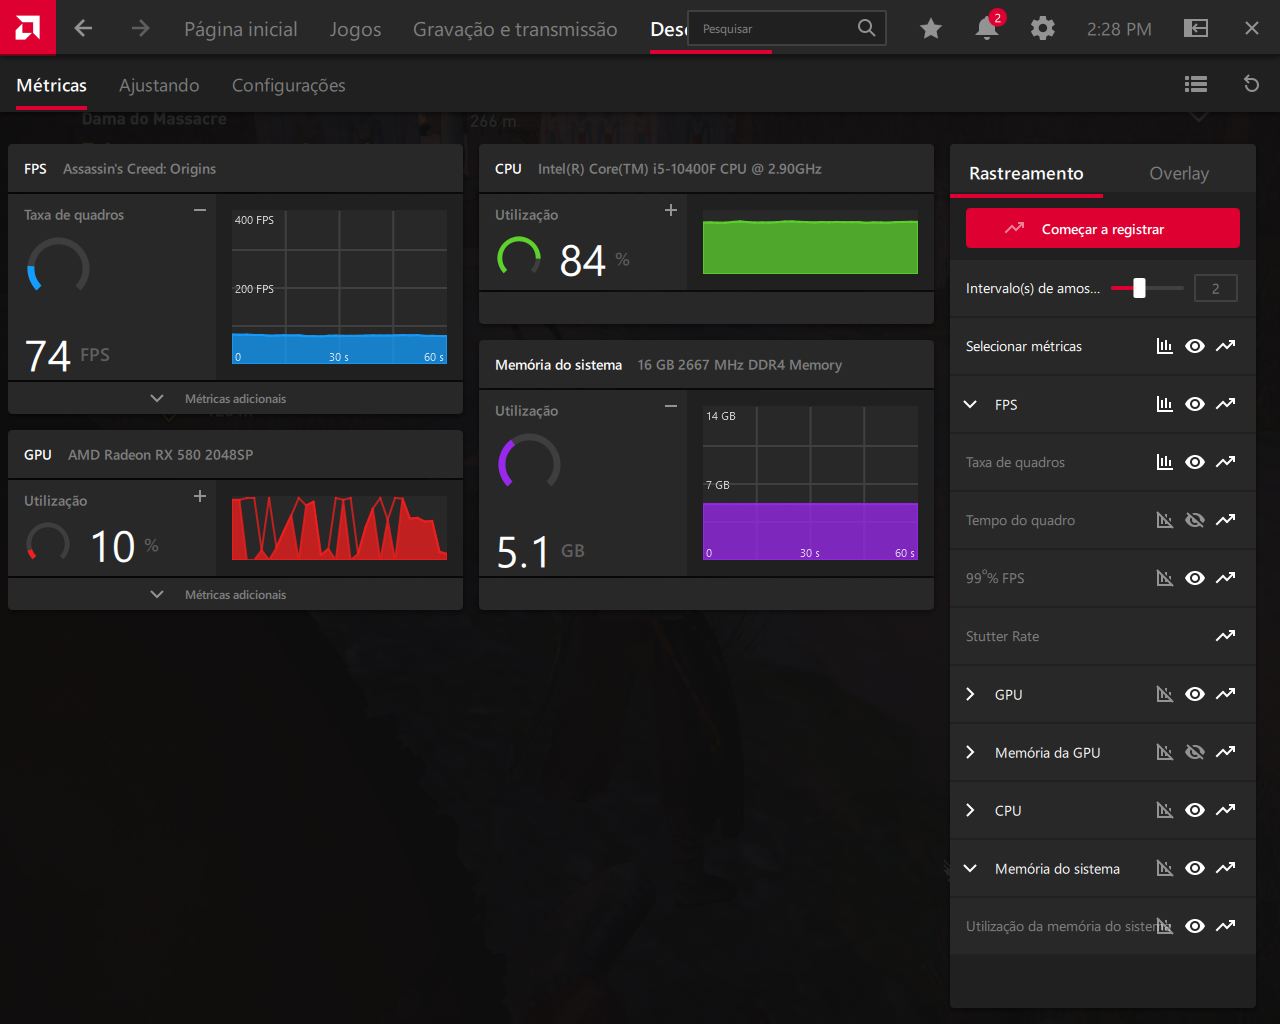Click the search magnifier icon
The image size is (1280, 1024).
tap(867, 28)
